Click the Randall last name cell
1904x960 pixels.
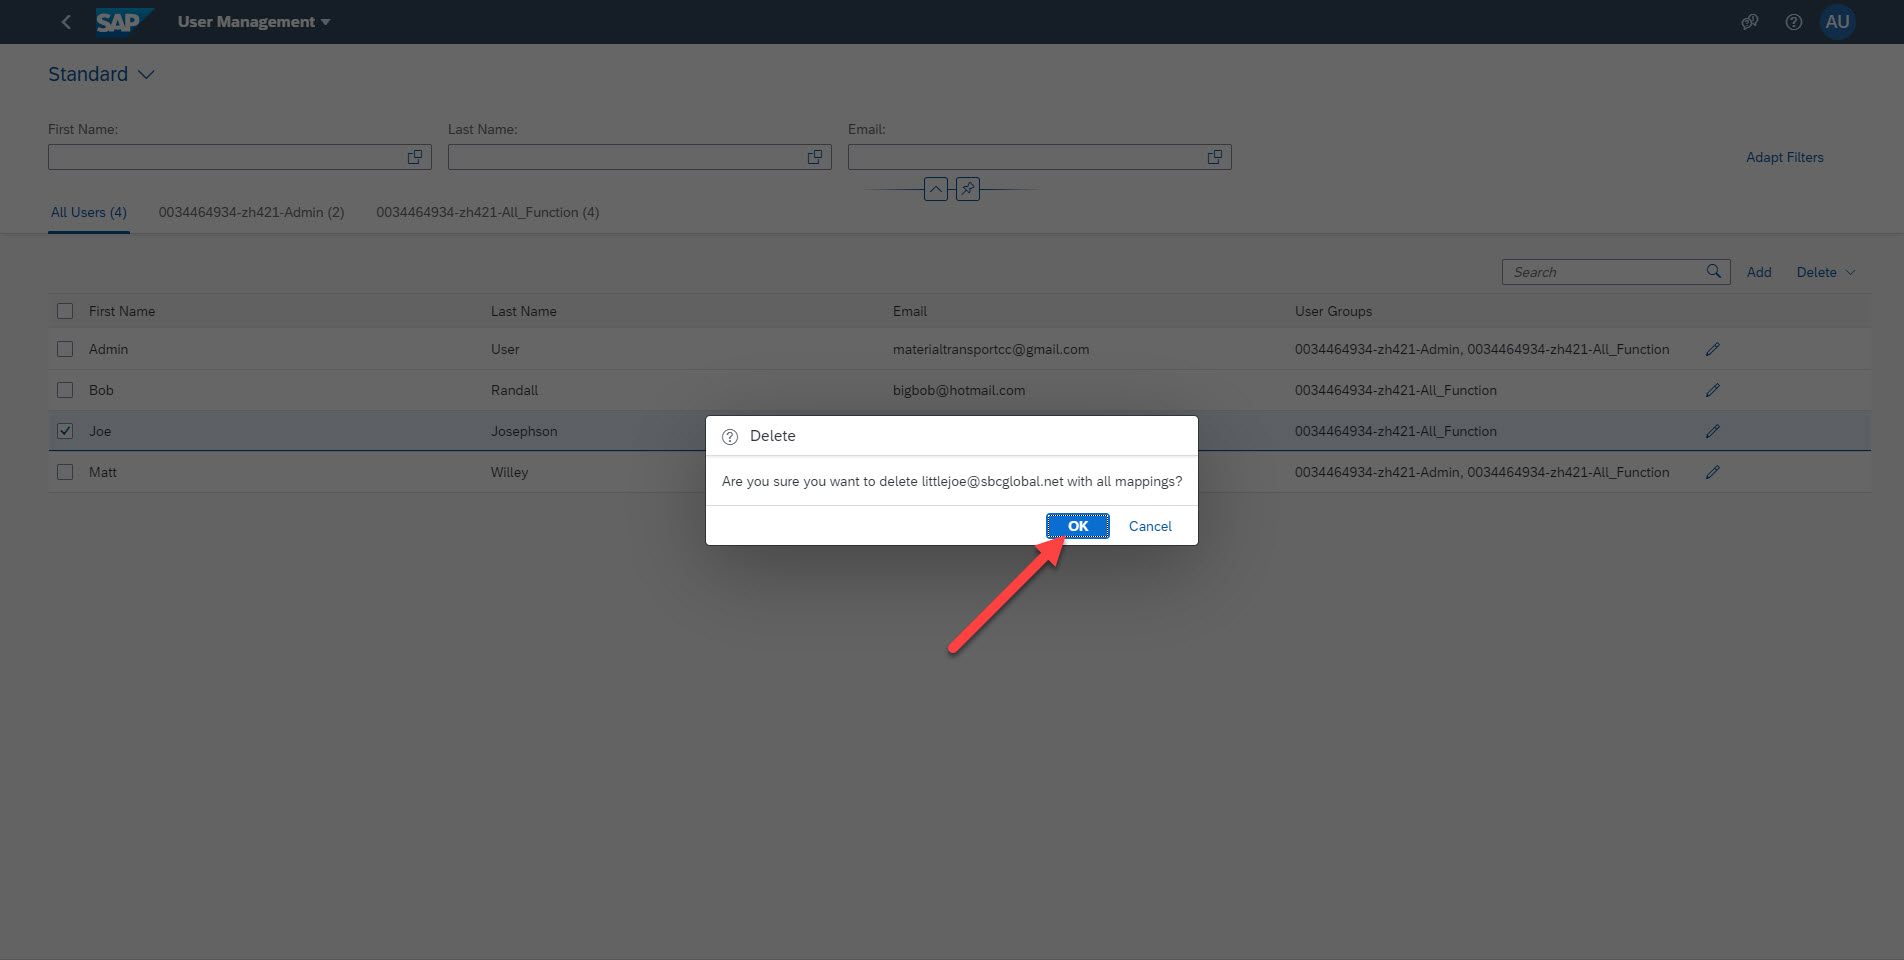click(514, 390)
